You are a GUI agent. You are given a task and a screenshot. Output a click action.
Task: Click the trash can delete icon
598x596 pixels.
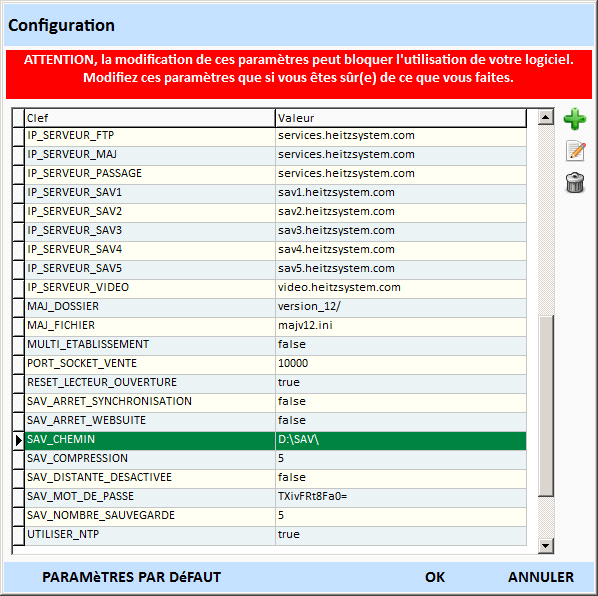tap(575, 183)
